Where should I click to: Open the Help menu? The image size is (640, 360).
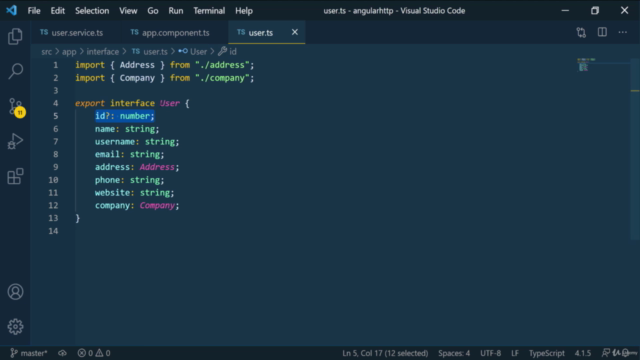point(244,11)
